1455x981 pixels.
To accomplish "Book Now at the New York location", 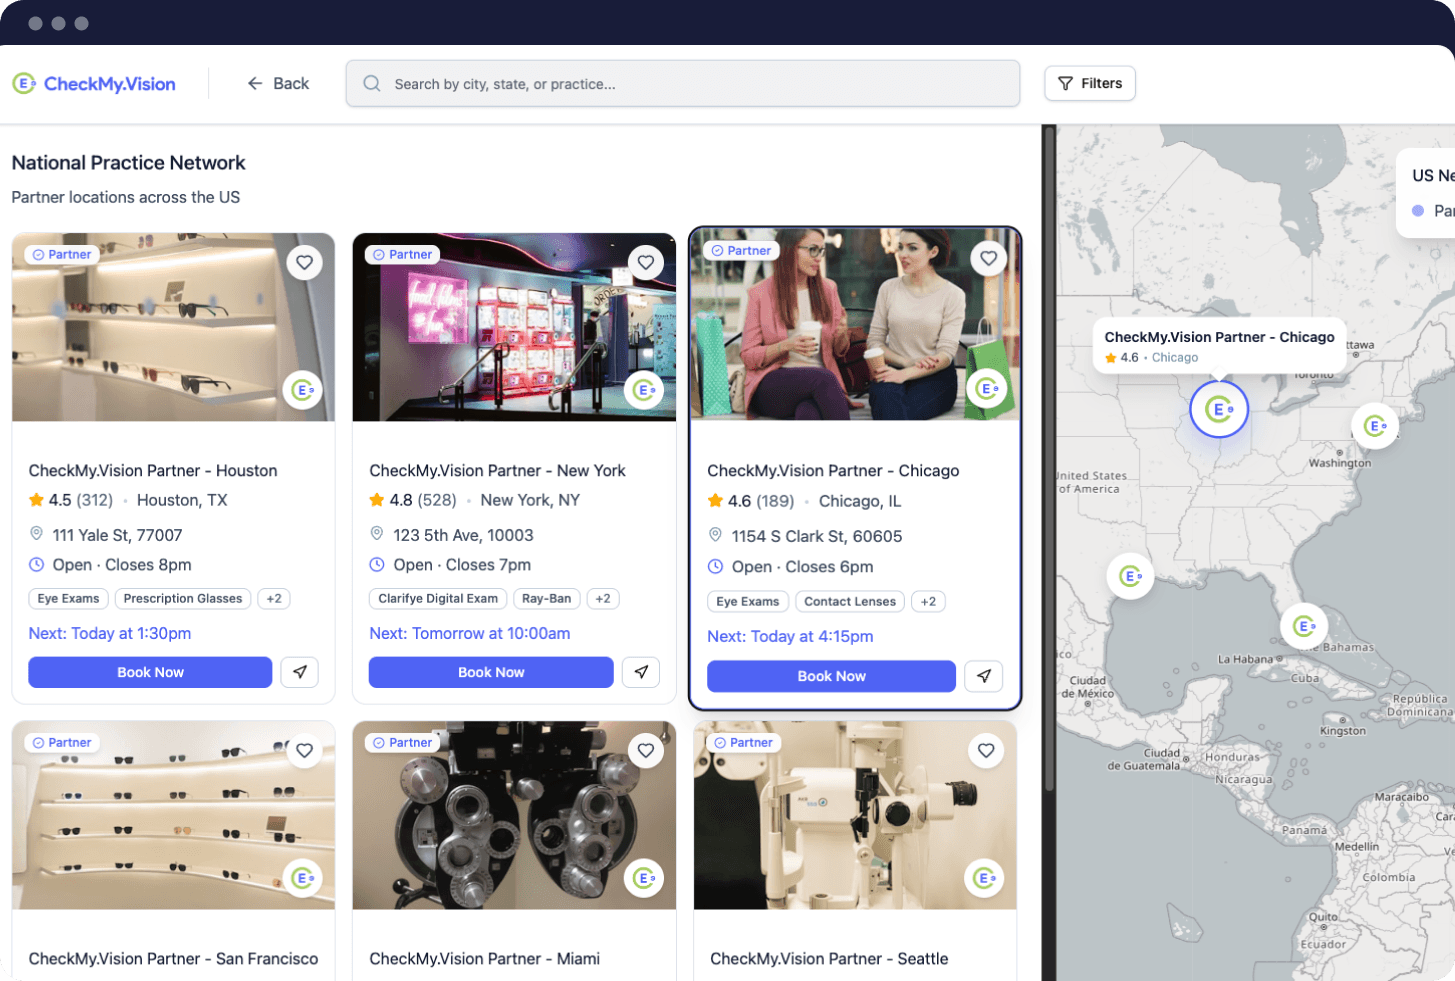I will (x=491, y=672).
